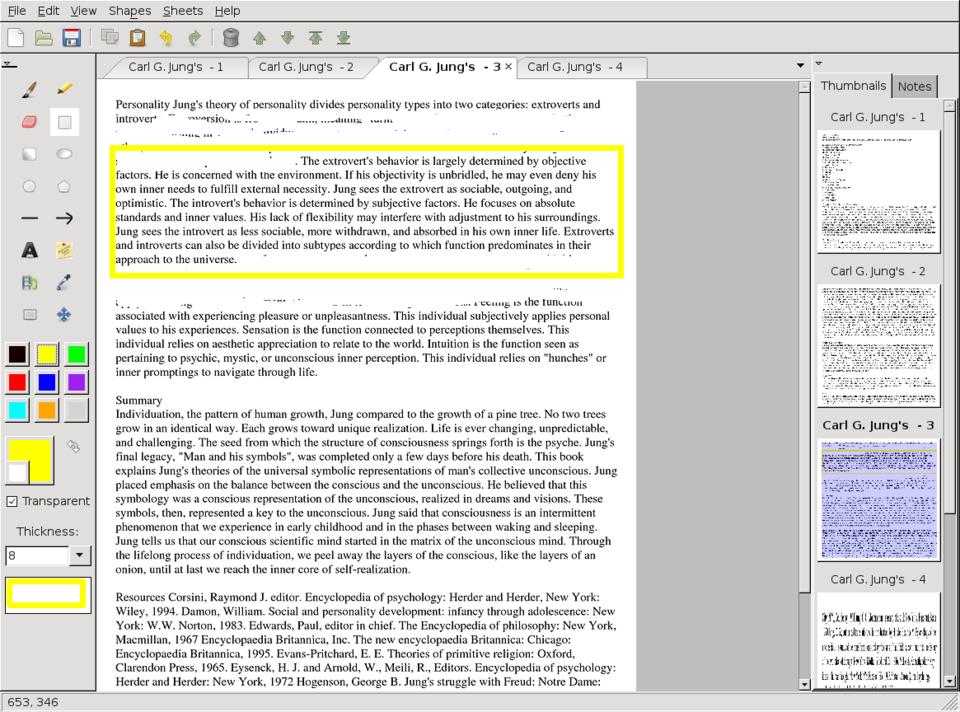The height and width of the screenshot is (712, 960).
Task: Choose the purple color swatch
Action: point(77,382)
